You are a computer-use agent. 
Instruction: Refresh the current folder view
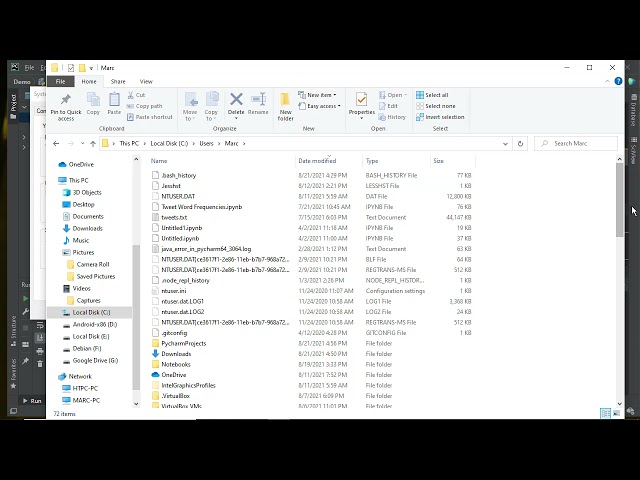click(520, 144)
